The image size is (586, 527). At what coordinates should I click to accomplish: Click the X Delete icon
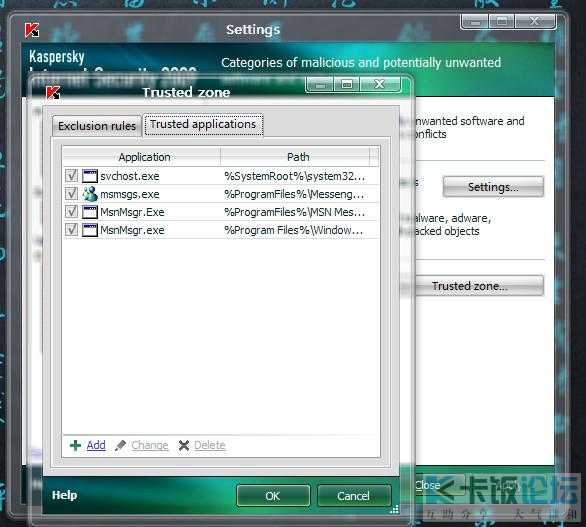[x=184, y=445]
